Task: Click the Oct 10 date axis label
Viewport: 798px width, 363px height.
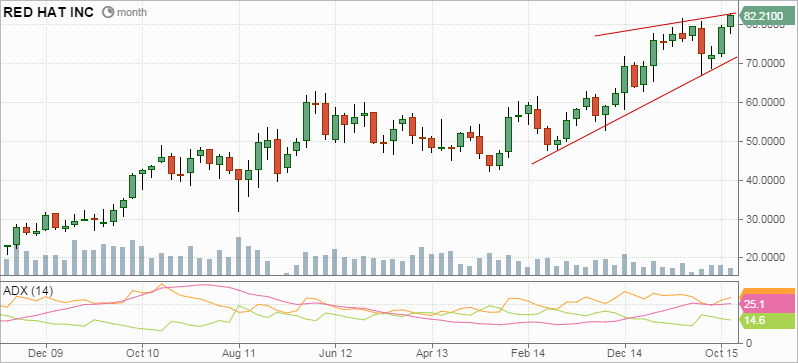Action: pos(142,352)
